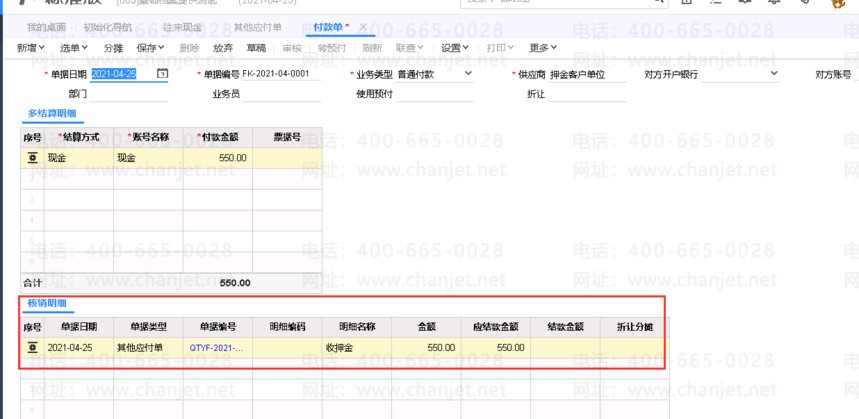This screenshot has width=859, height=419.
Task: Click the 单据编号 column header in 核销明细
Action: pos(218,327)
